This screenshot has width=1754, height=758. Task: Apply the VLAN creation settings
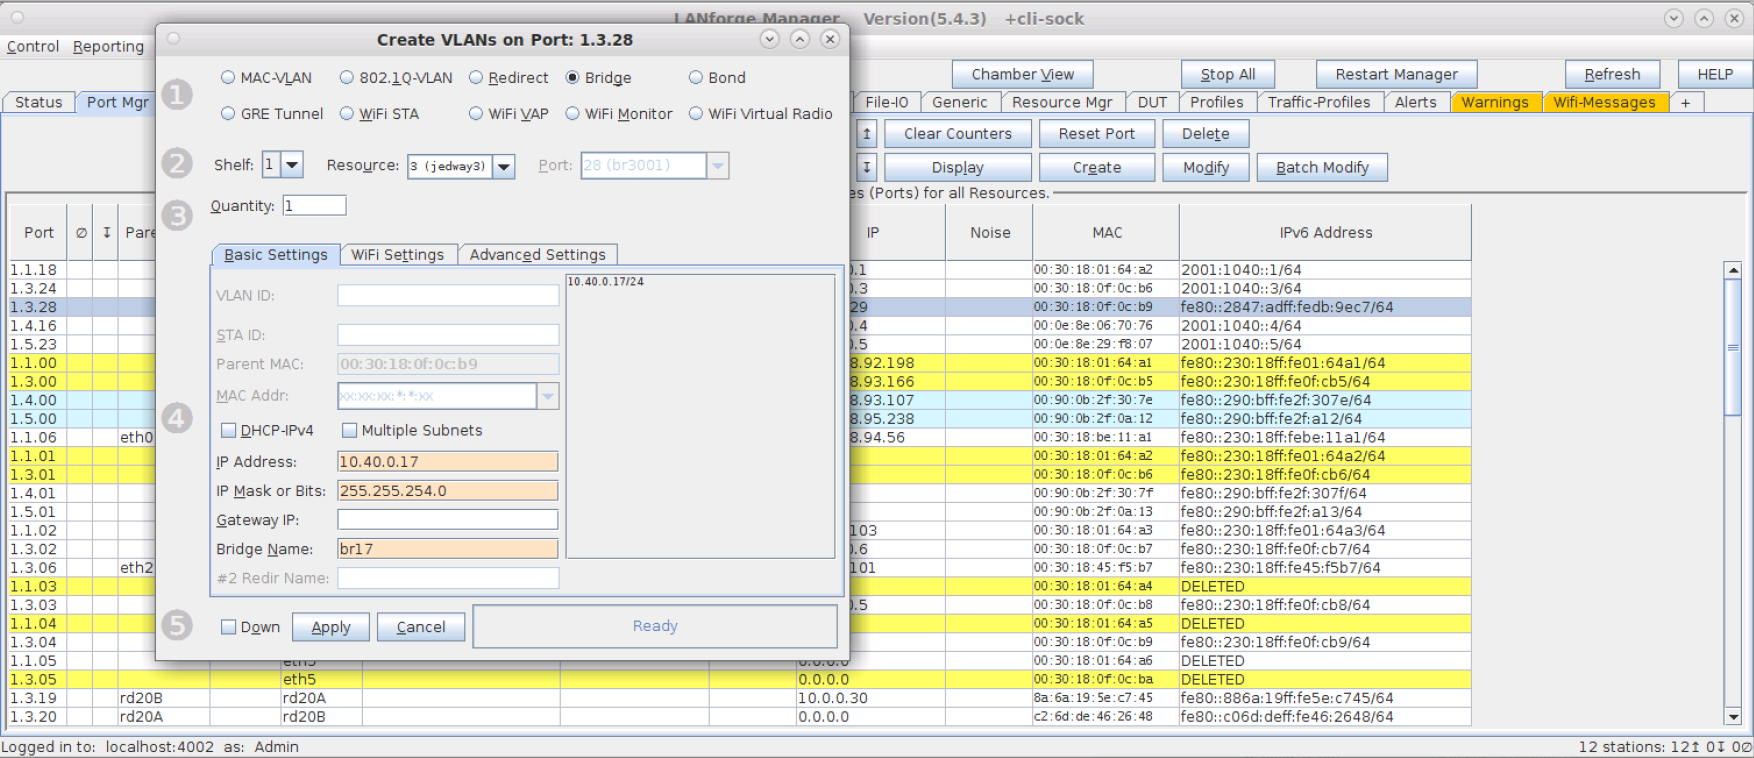click(331, 627)
